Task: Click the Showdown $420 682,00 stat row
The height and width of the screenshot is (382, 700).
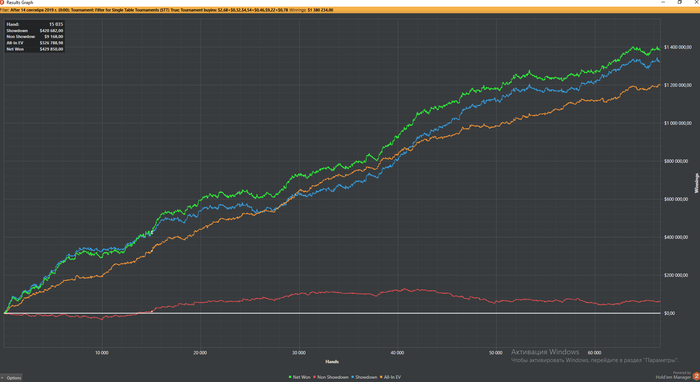Action: pyautogui.click(x=35, y=30)
